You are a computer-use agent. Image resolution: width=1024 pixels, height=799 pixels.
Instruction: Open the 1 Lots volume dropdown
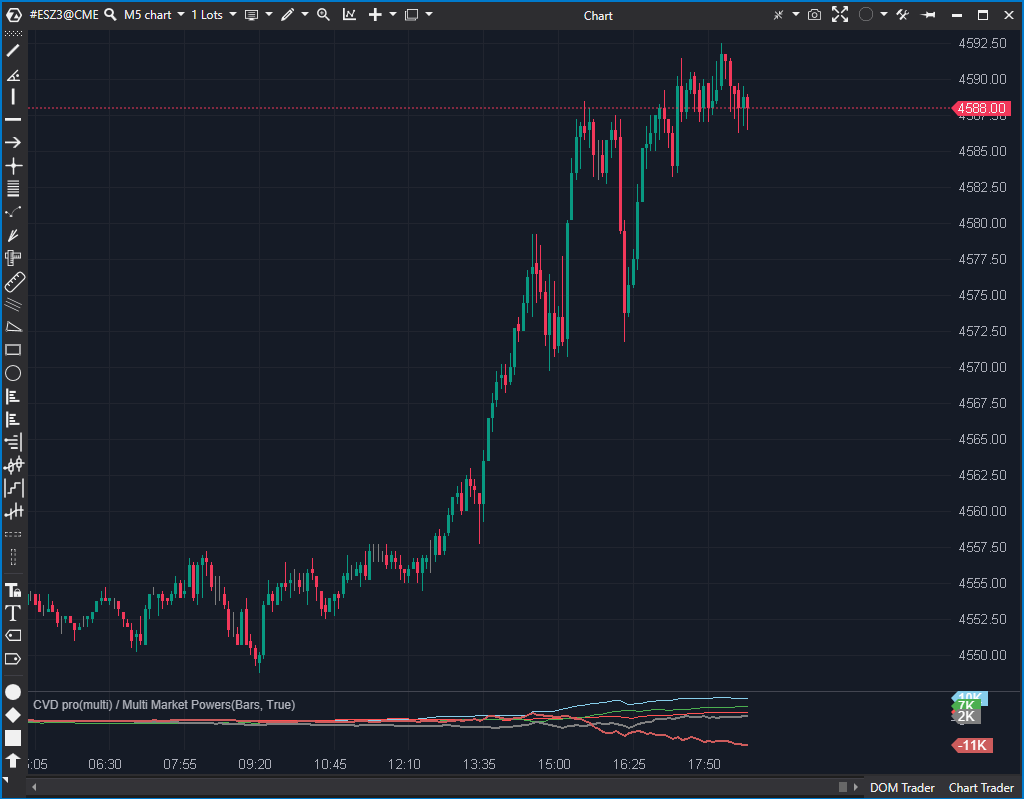[x=214, y=14]
